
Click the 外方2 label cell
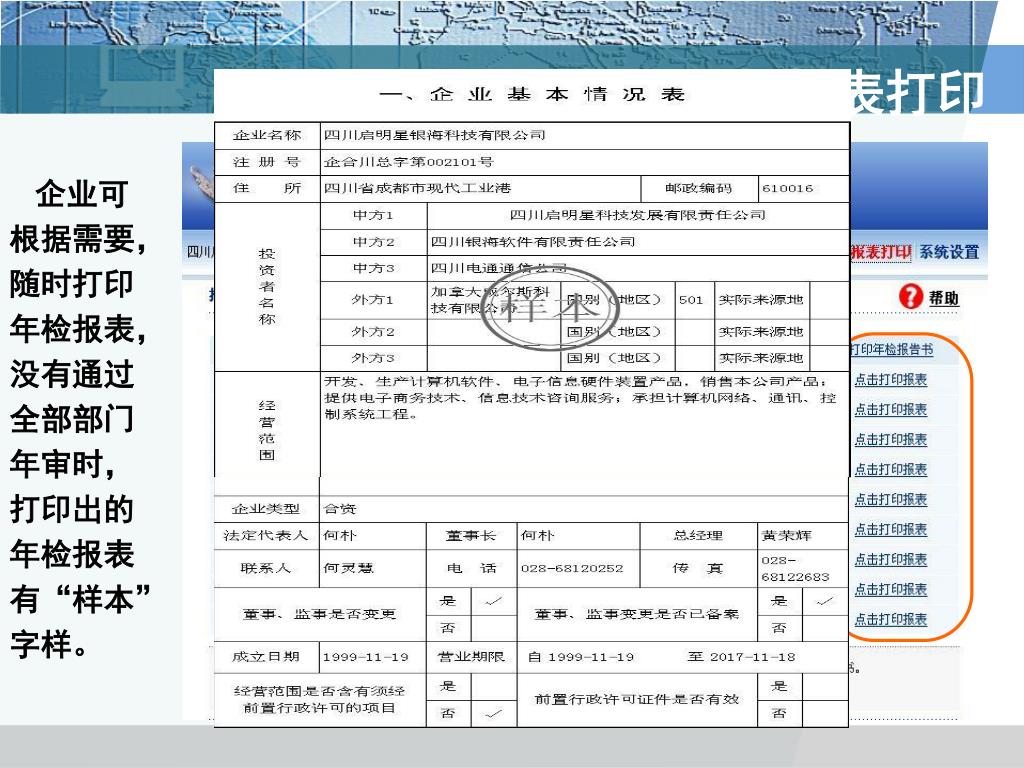(373, 332)
